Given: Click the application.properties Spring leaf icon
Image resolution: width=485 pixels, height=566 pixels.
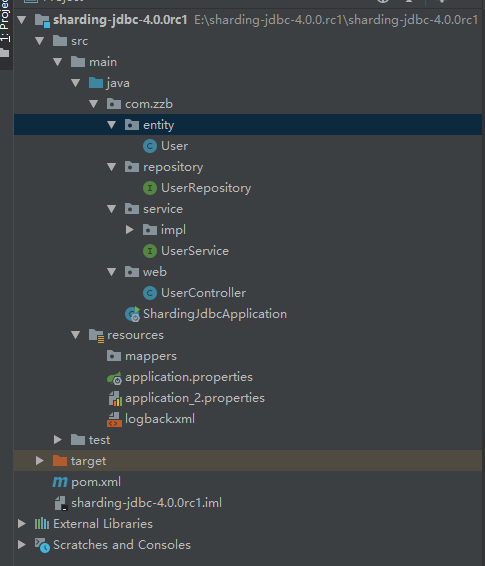Looking at the screenshot, I should pos(114,378).
